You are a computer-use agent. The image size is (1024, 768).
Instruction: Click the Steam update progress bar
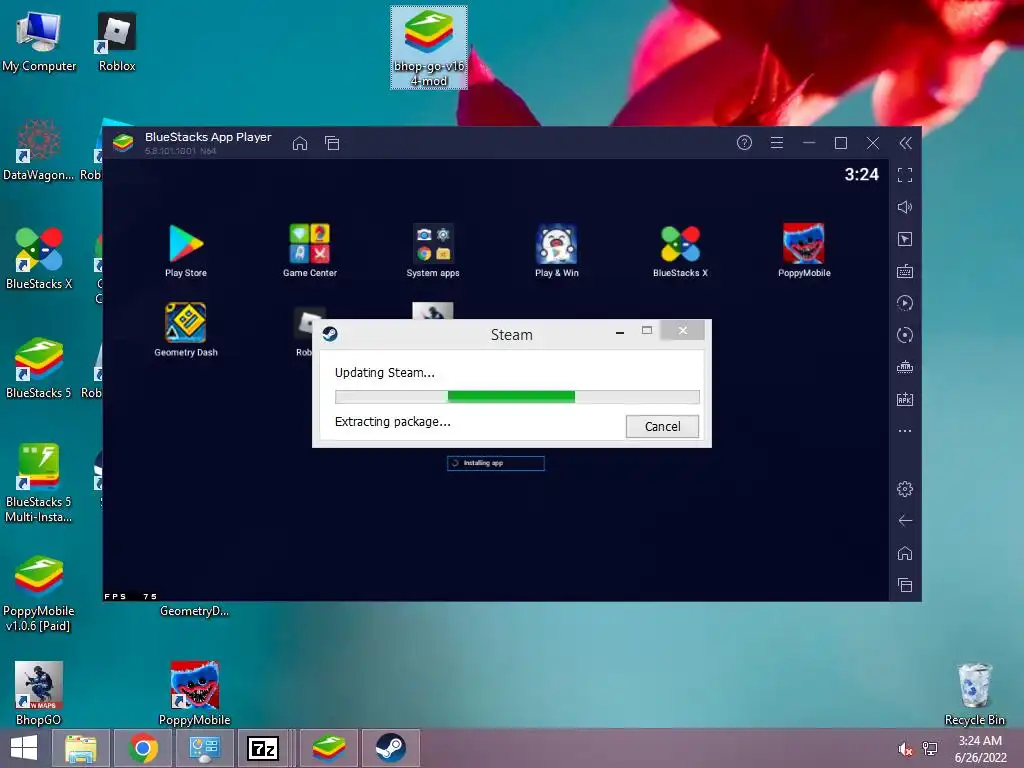517,396
